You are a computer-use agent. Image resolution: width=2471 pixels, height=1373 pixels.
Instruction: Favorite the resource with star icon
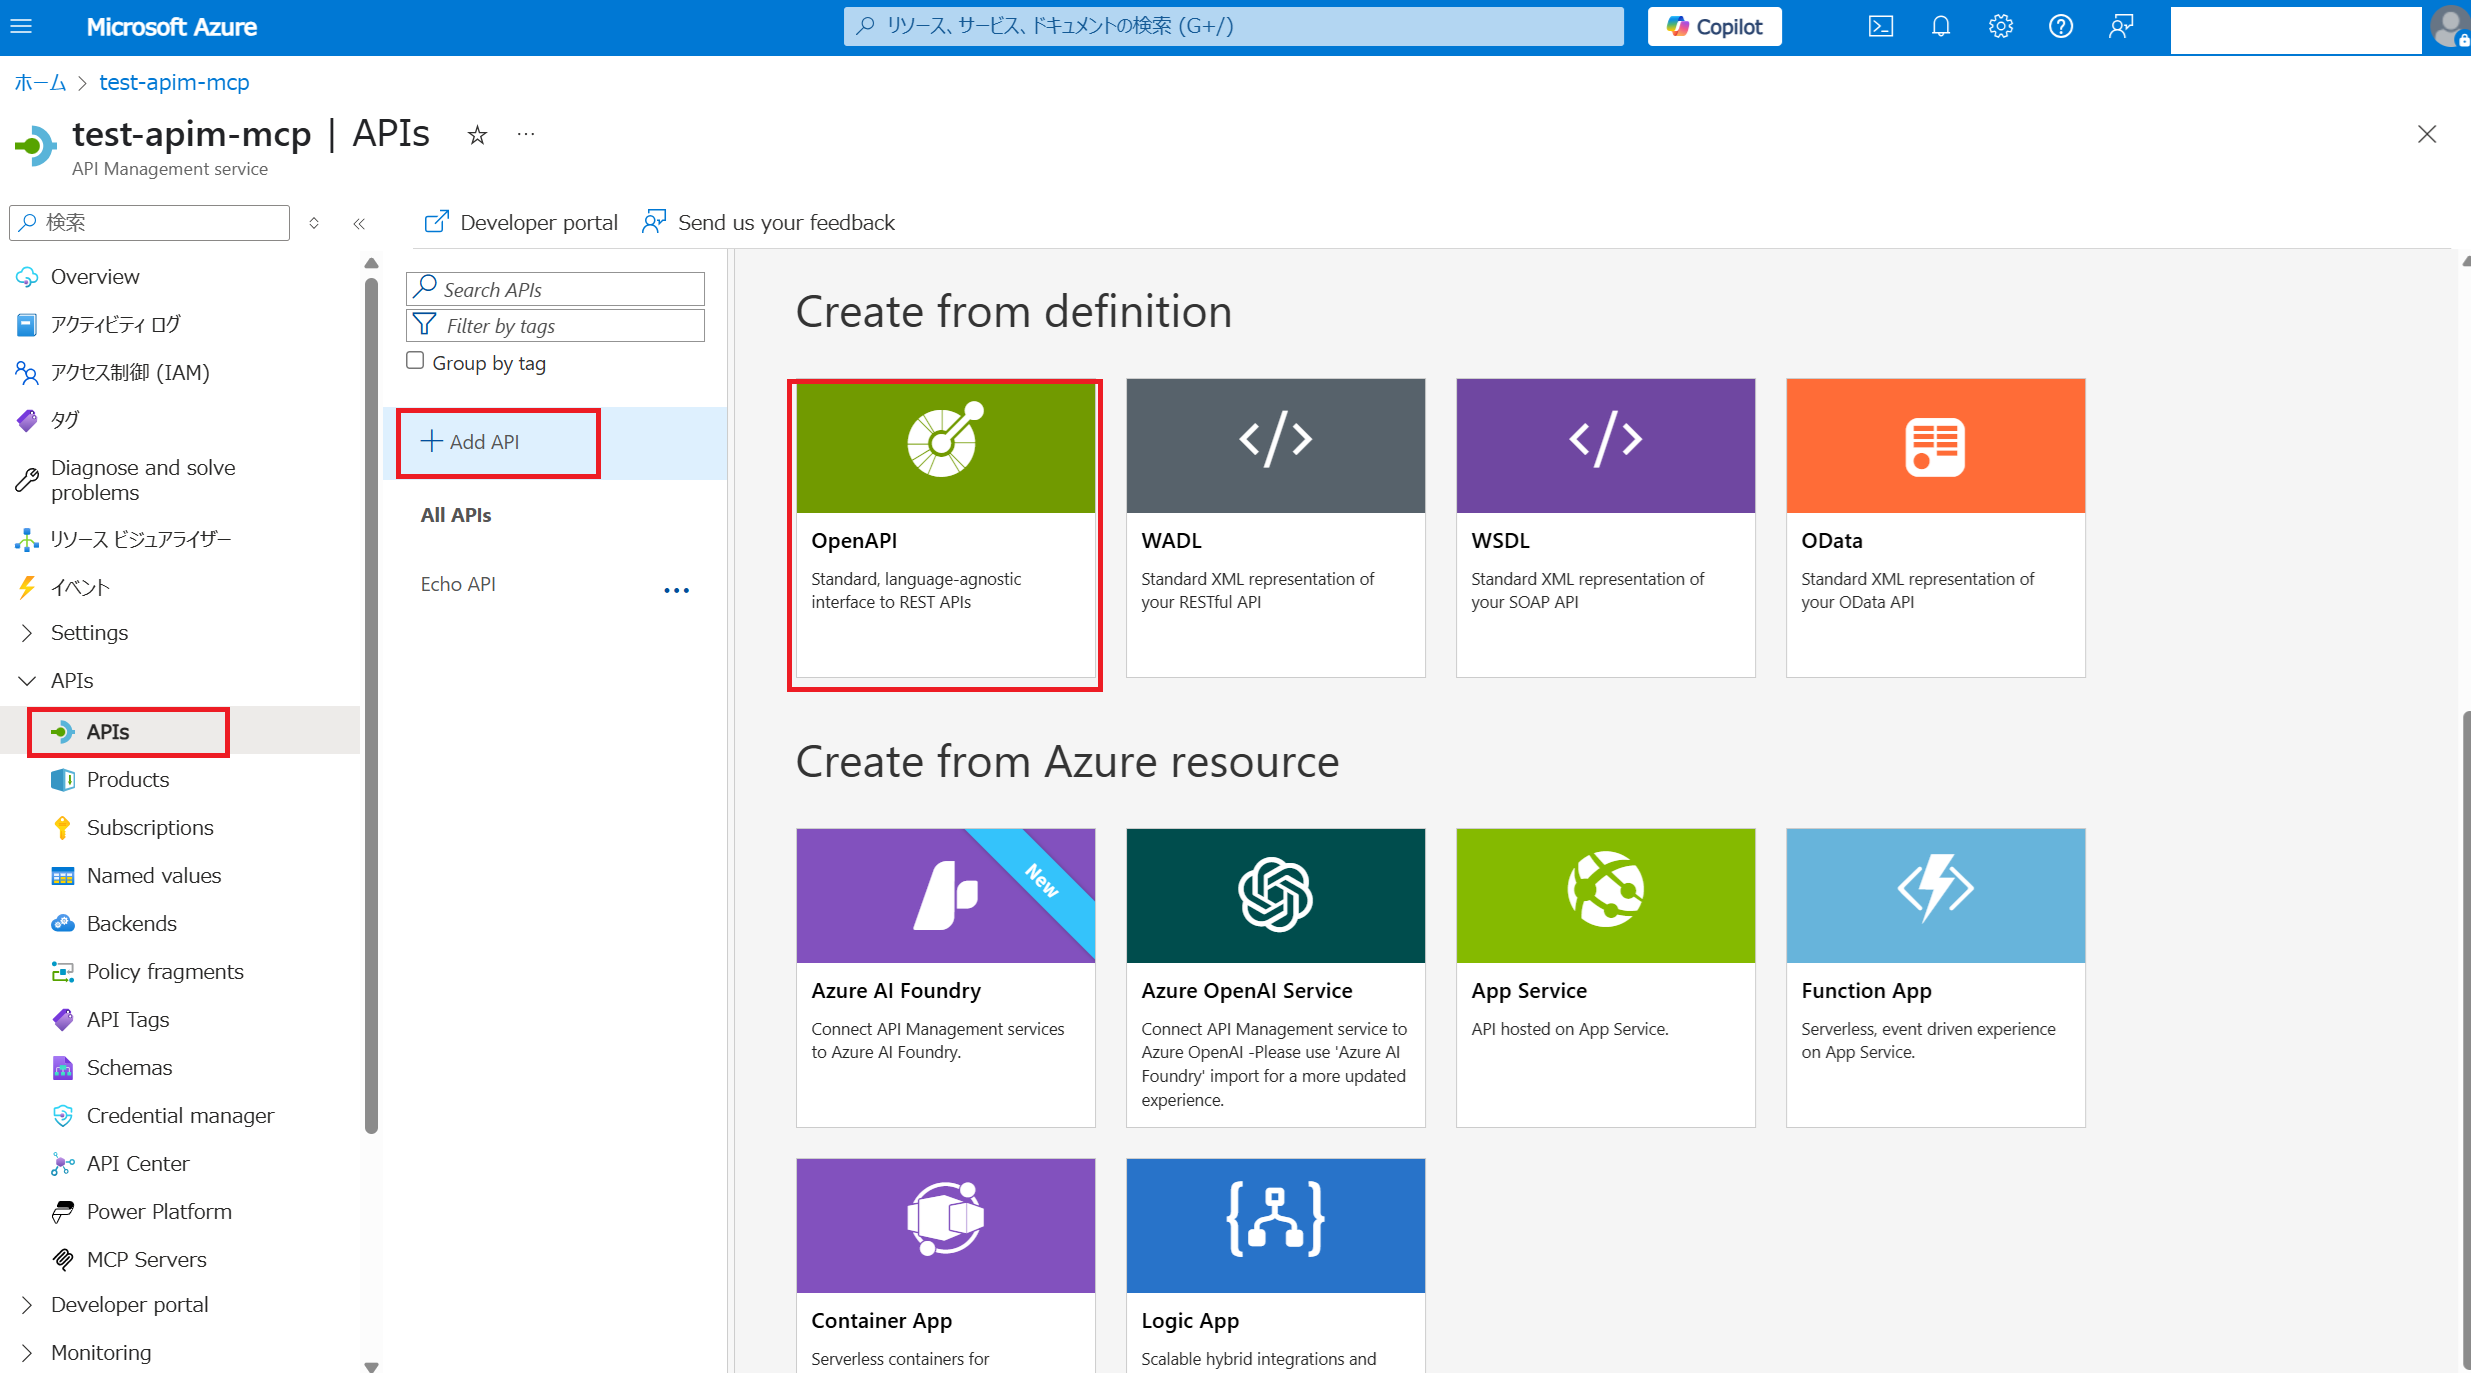(477, 135)
